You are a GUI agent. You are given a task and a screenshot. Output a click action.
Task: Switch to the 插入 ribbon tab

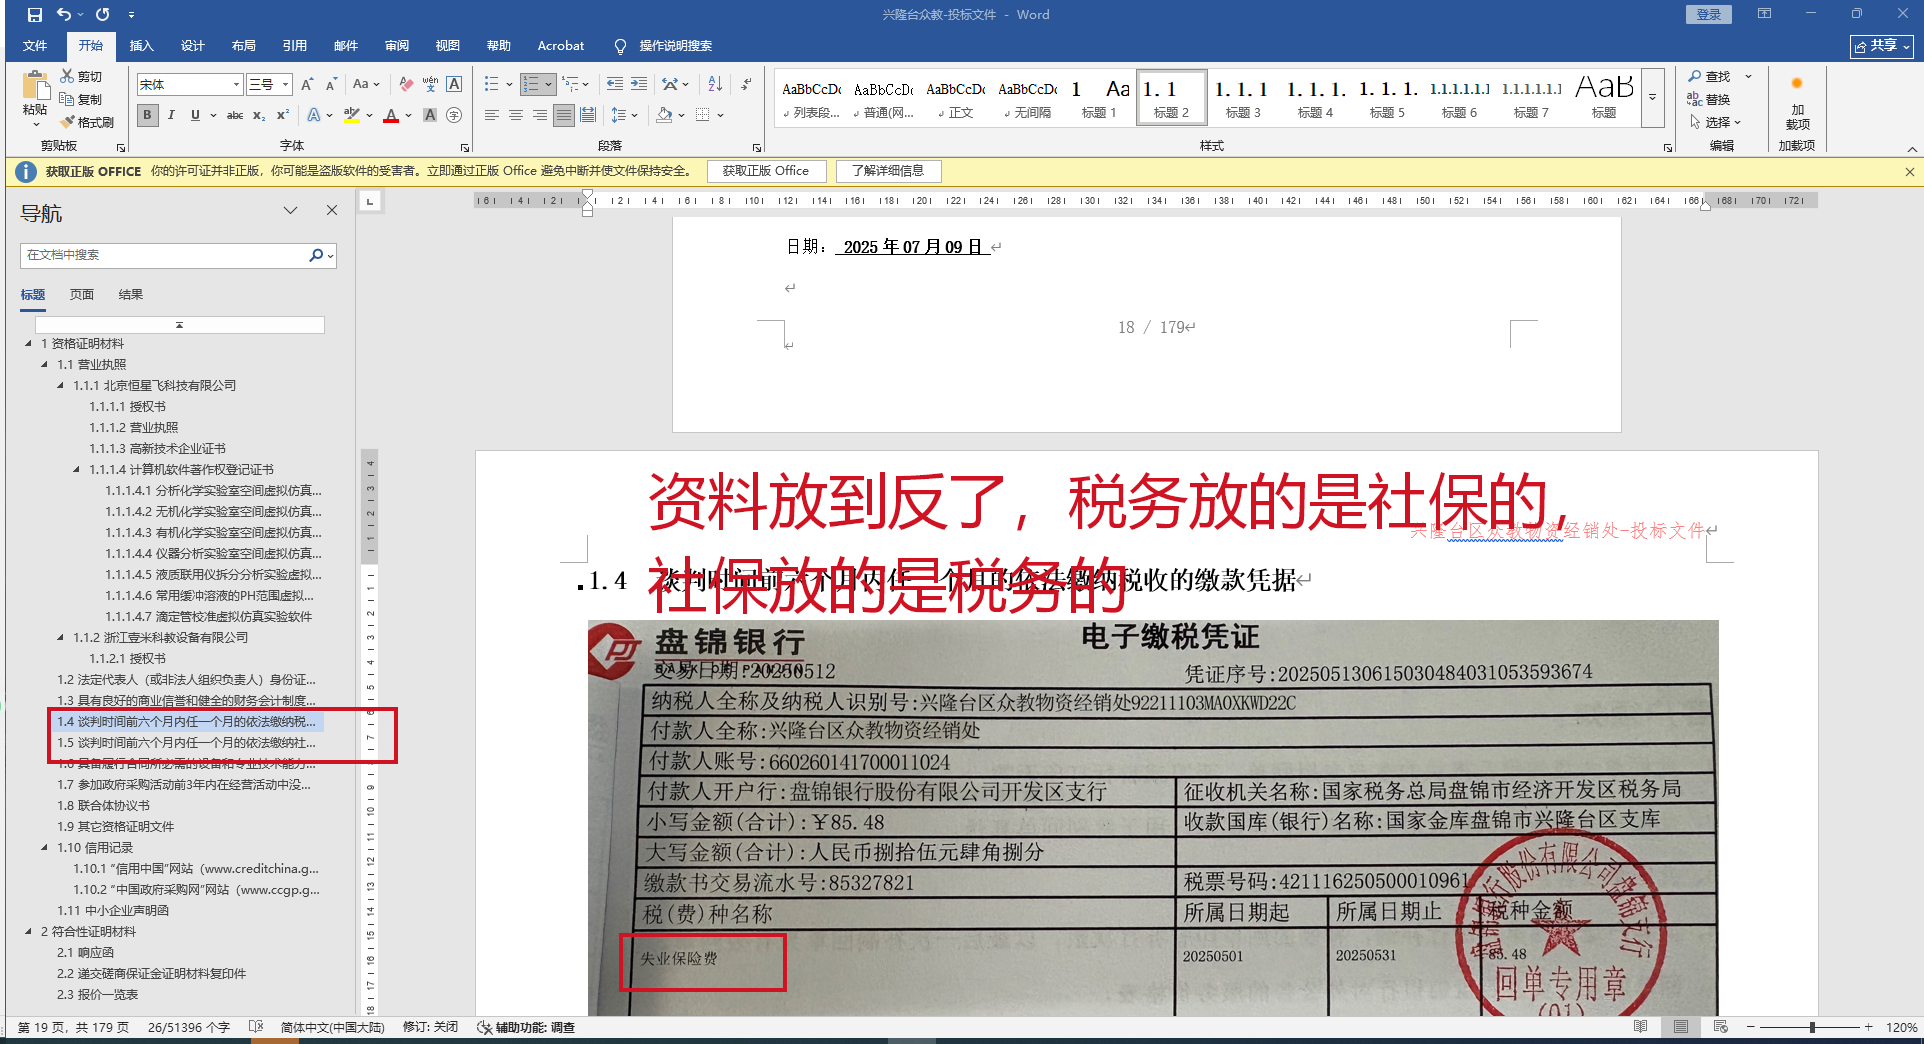[141, 46]
